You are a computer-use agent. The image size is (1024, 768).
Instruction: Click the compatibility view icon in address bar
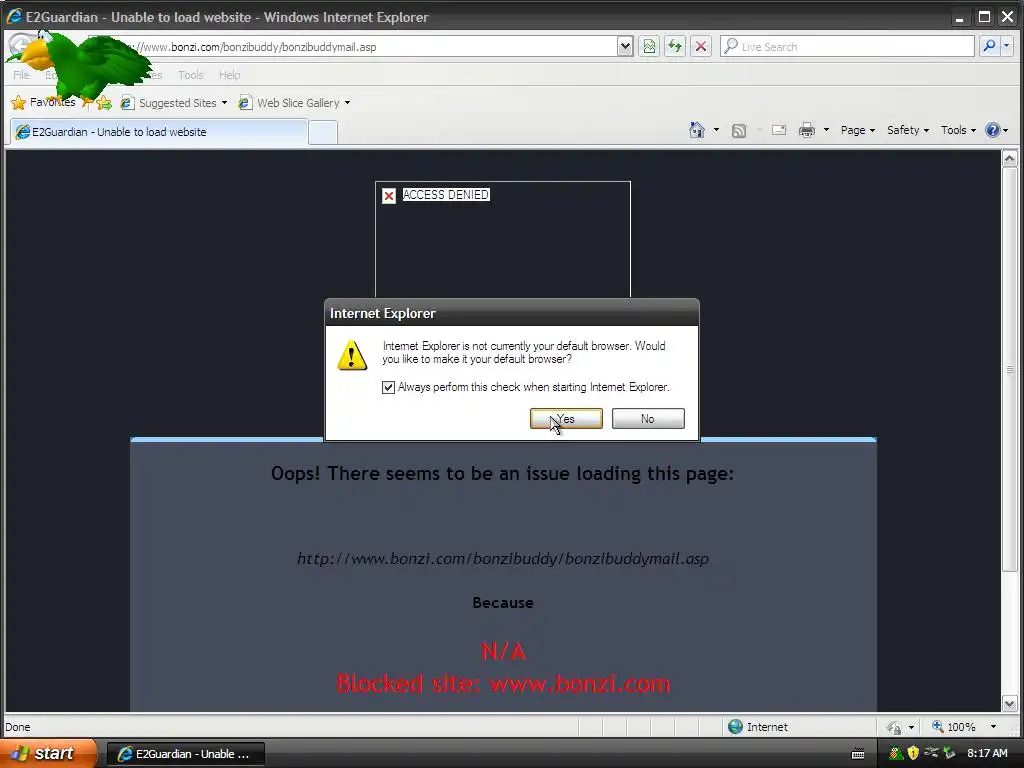coord(649,46)
